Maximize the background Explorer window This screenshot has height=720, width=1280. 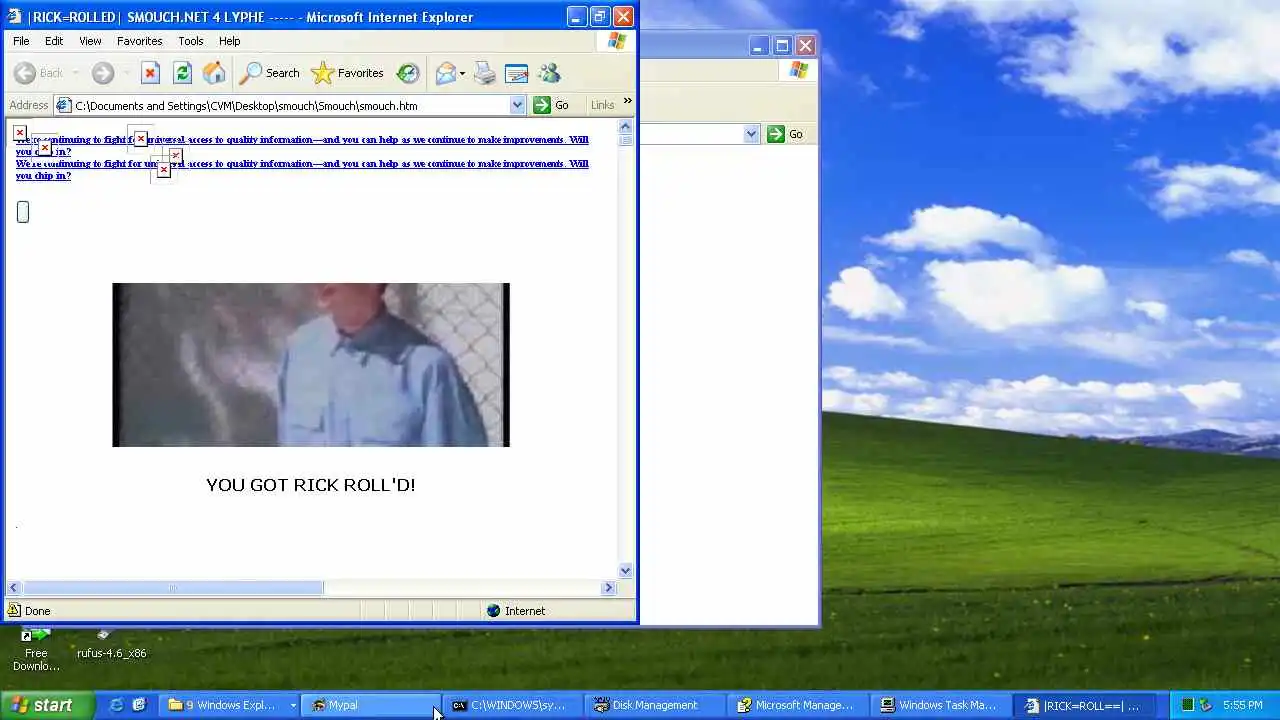(x=782, y=45)
